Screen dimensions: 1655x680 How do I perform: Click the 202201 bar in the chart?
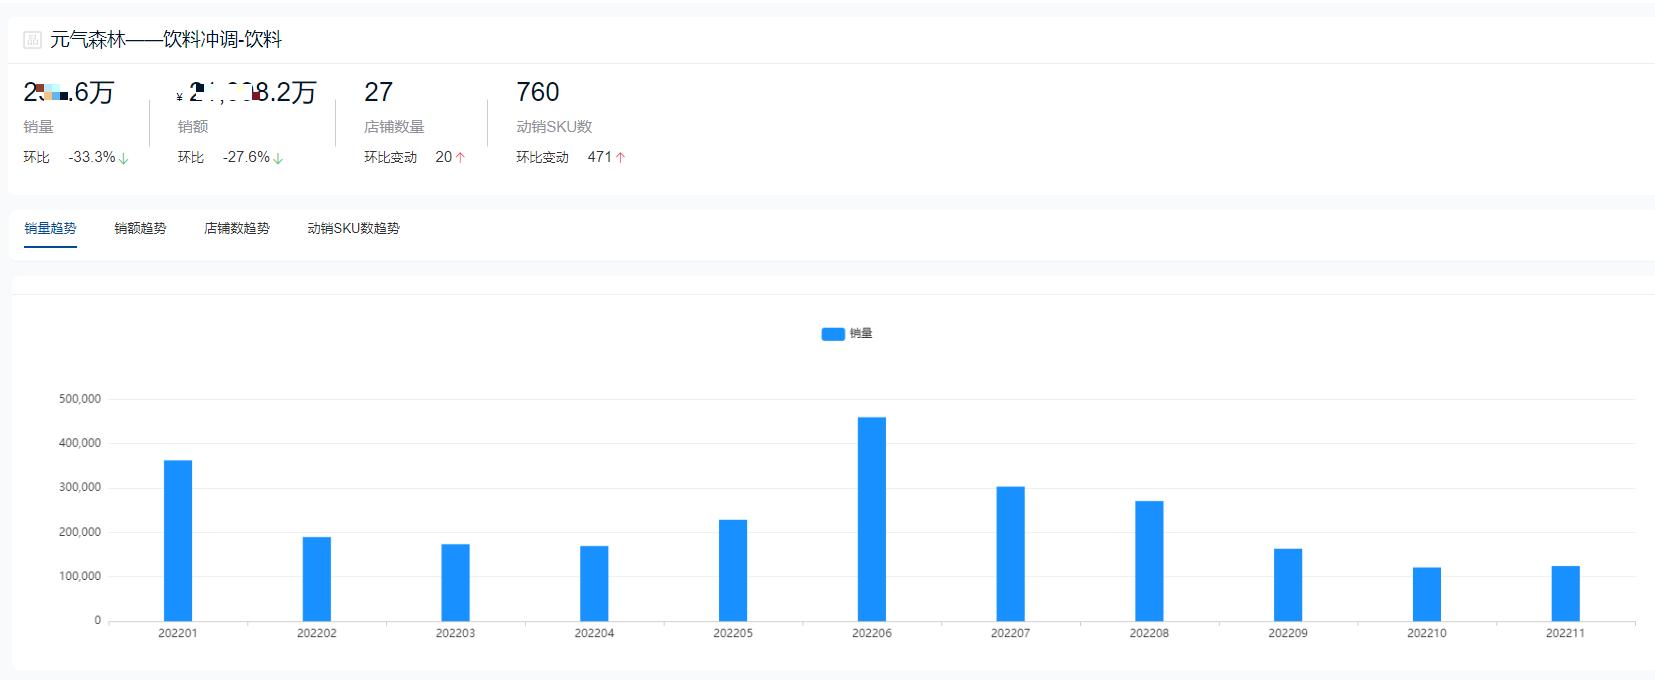coord(178,541)
